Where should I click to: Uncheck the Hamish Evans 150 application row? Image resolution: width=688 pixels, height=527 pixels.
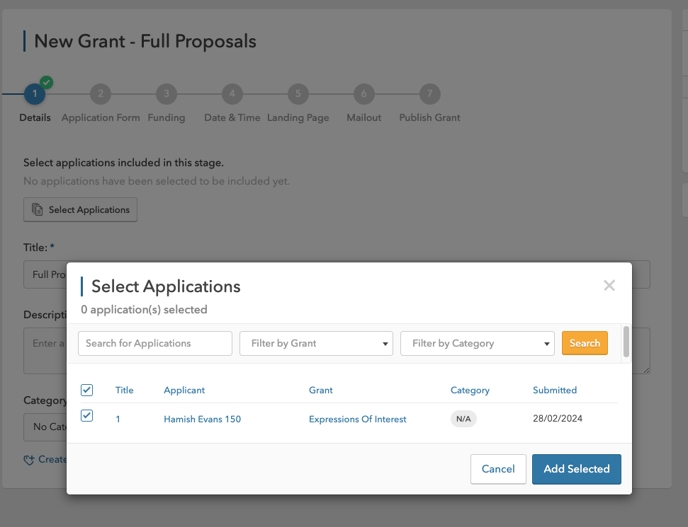pos(87,416)
